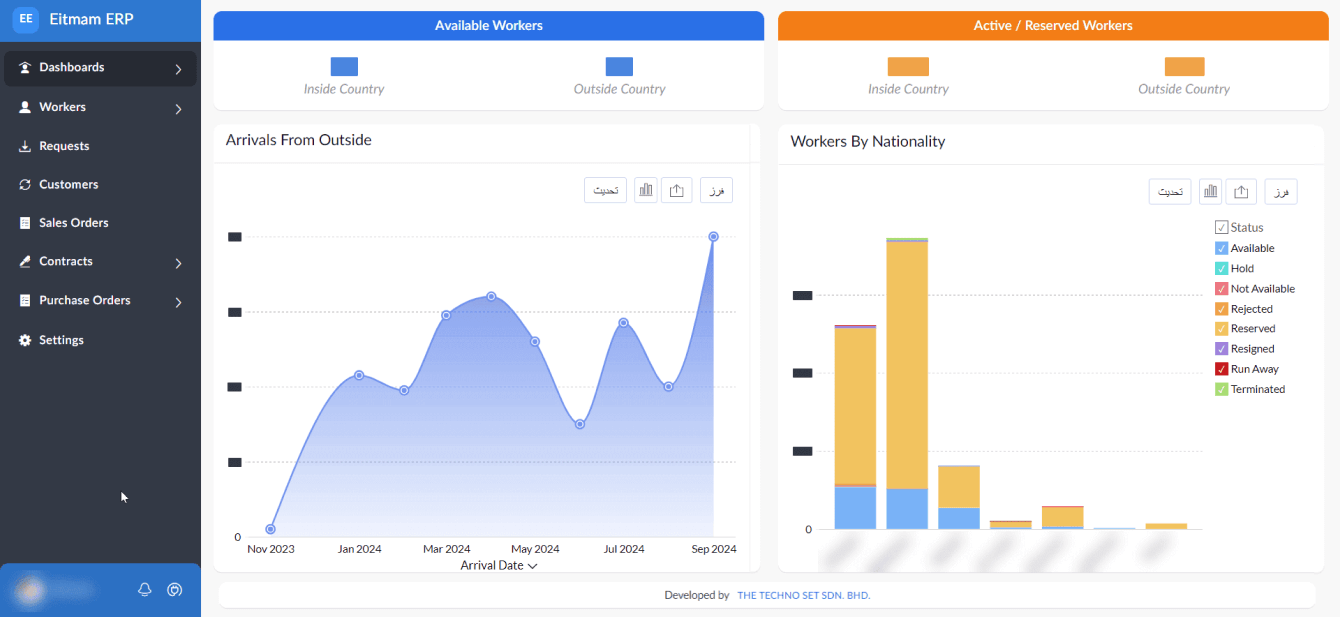Click the blue Inside Country swatch under Available Workers
The width and height of the screenshot is (1340, 617).
[x=344, y=67]
